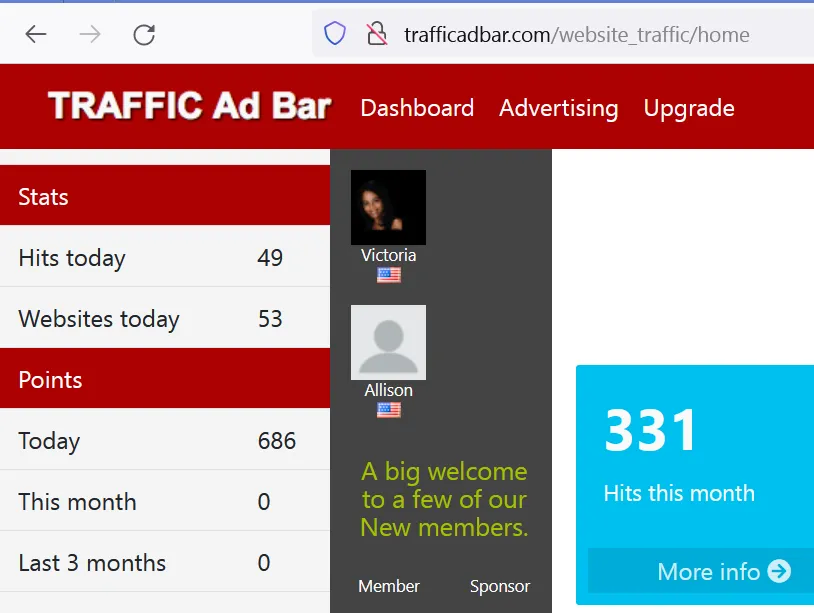Click the Member column label

click(x=389, y=586)
